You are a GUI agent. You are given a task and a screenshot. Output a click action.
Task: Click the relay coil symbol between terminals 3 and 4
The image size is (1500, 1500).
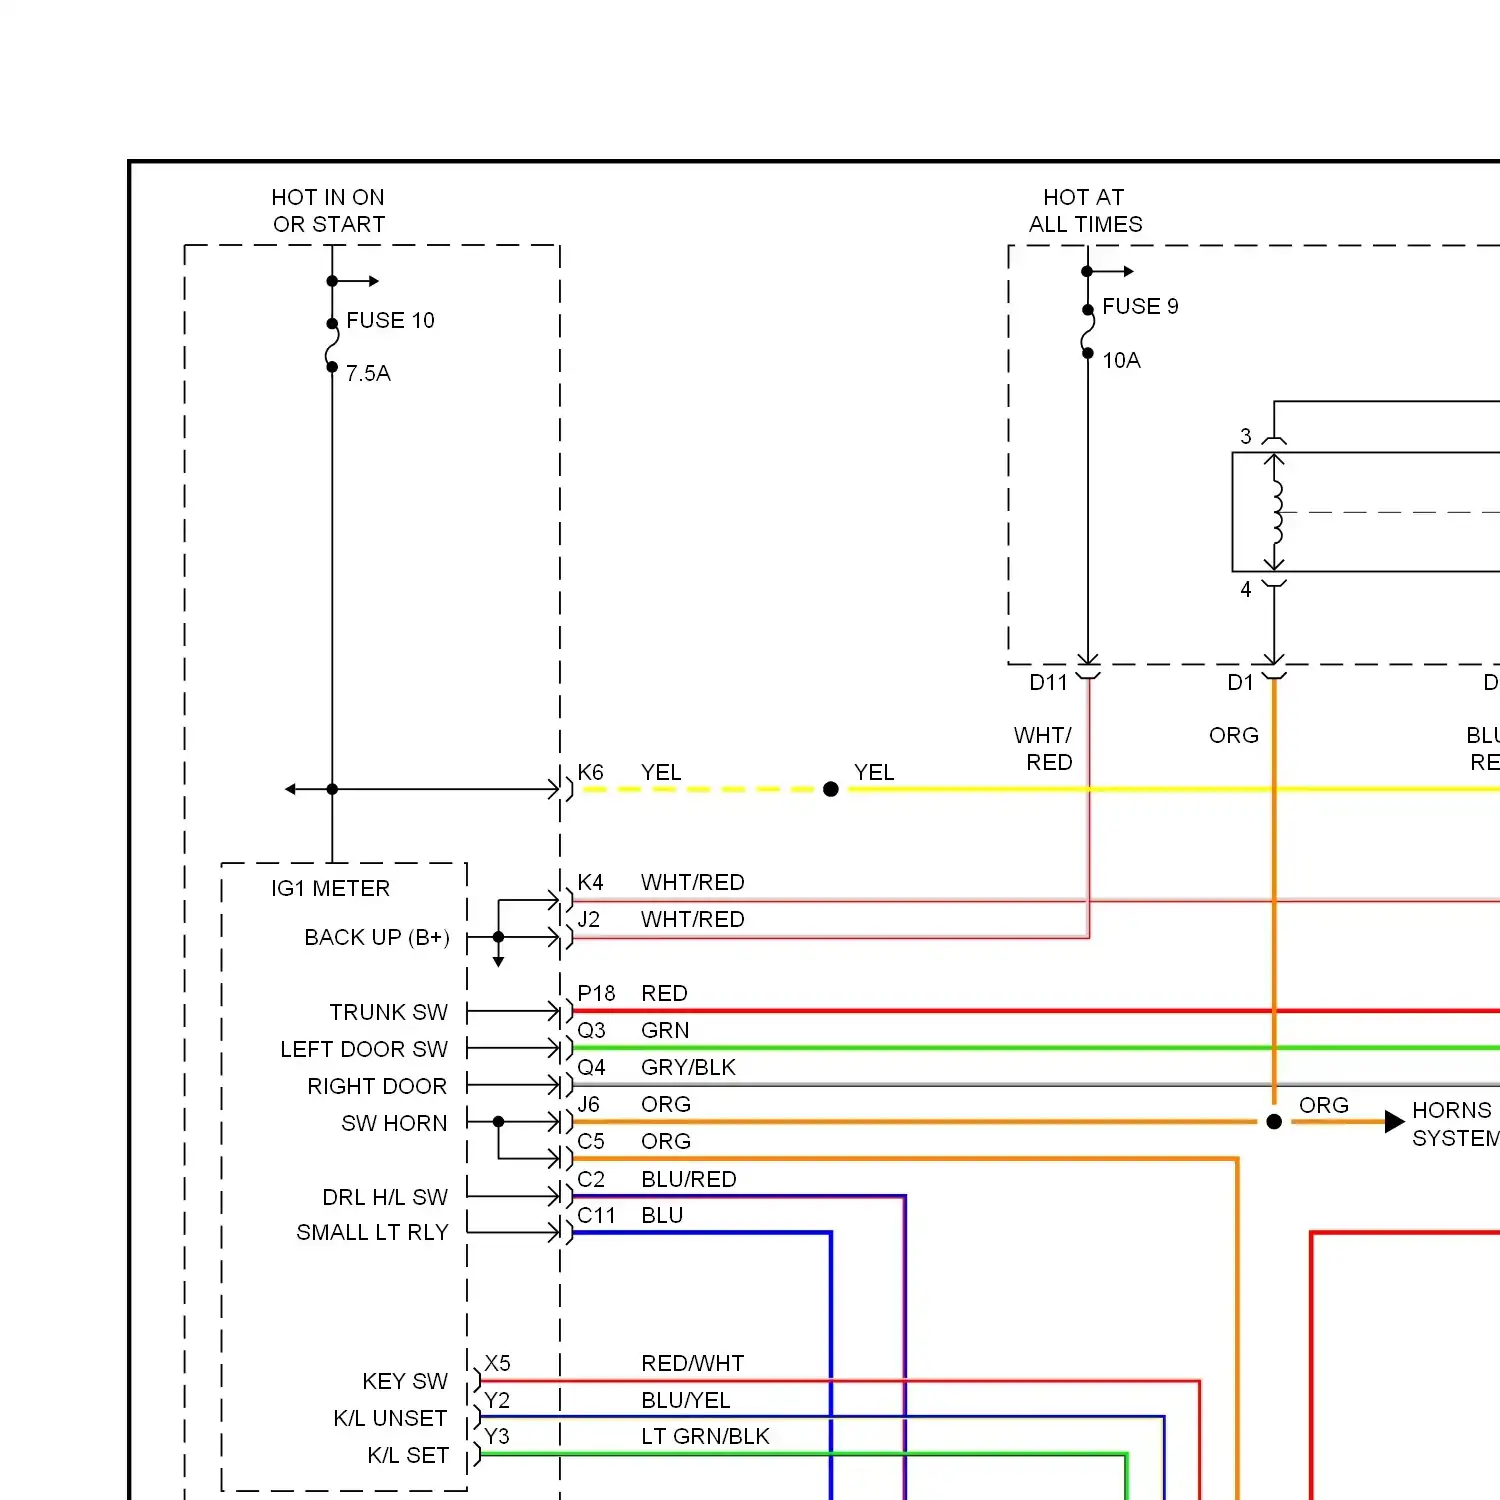point(1276,512)
